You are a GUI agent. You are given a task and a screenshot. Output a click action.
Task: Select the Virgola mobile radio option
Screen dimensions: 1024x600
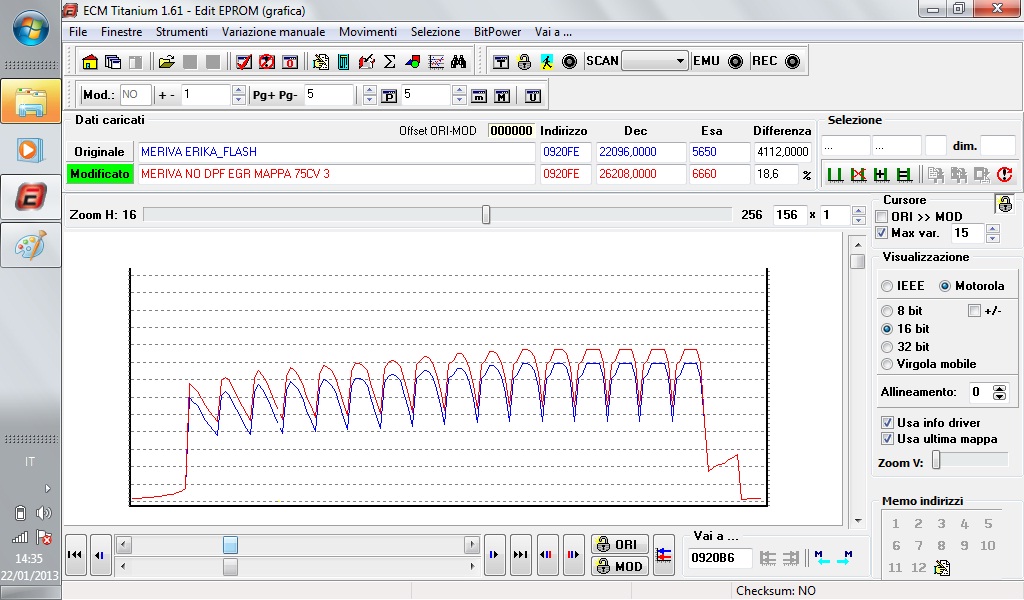coord(887,364)
